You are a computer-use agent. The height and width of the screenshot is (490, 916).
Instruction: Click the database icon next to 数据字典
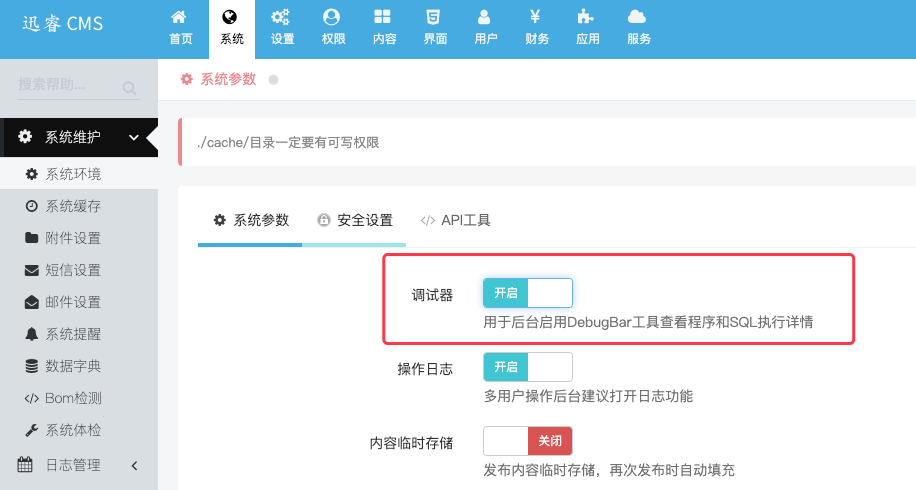tap(32, 366)
